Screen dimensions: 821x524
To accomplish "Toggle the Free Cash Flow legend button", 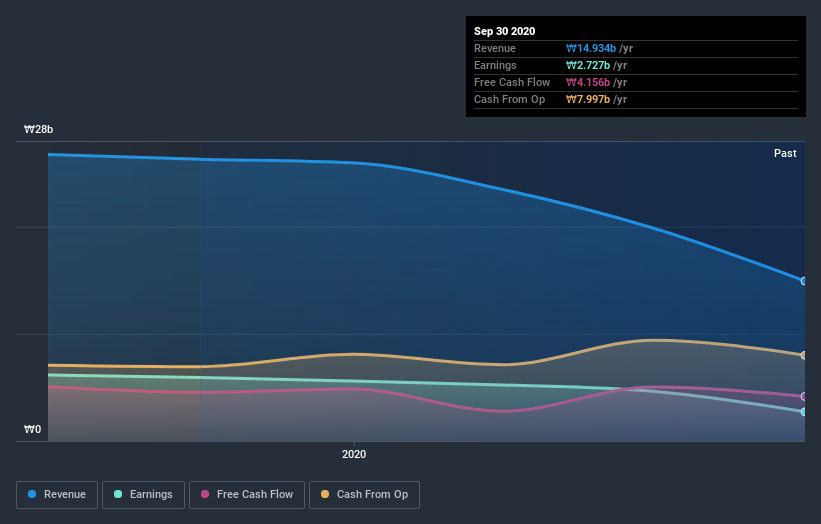I will tap(247, 495).
